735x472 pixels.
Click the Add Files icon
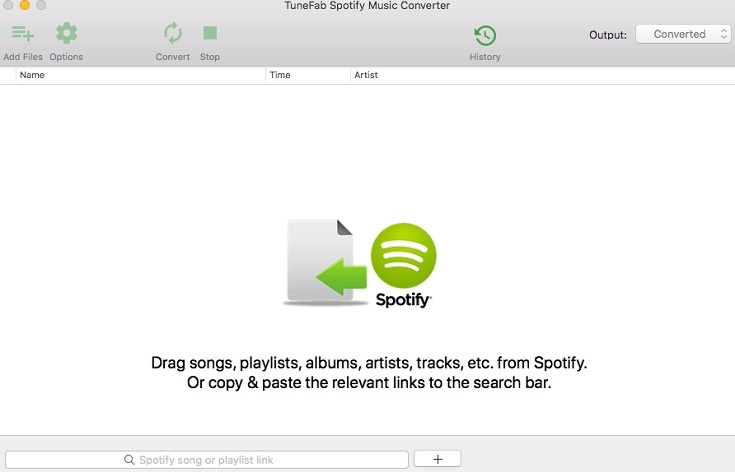22,34
